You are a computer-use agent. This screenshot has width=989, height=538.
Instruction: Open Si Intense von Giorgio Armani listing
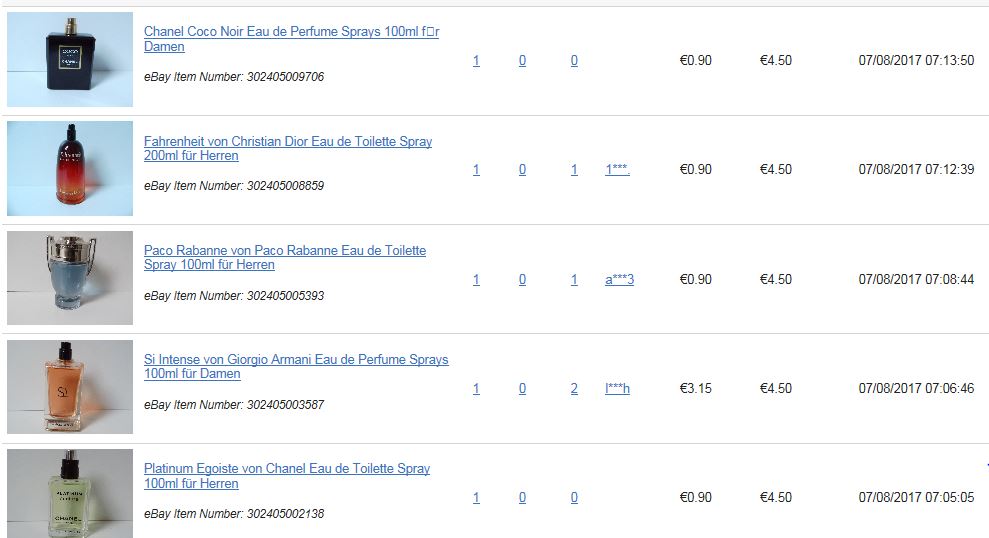point(296,366)
